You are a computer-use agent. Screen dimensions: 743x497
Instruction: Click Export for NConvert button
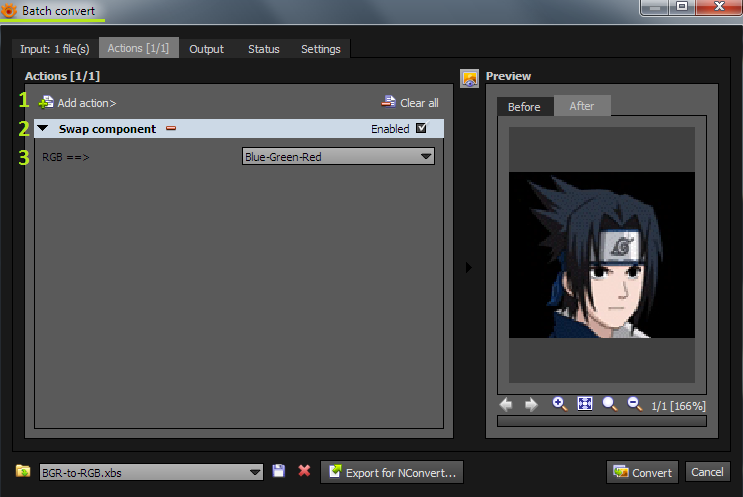tap(392, 472)
